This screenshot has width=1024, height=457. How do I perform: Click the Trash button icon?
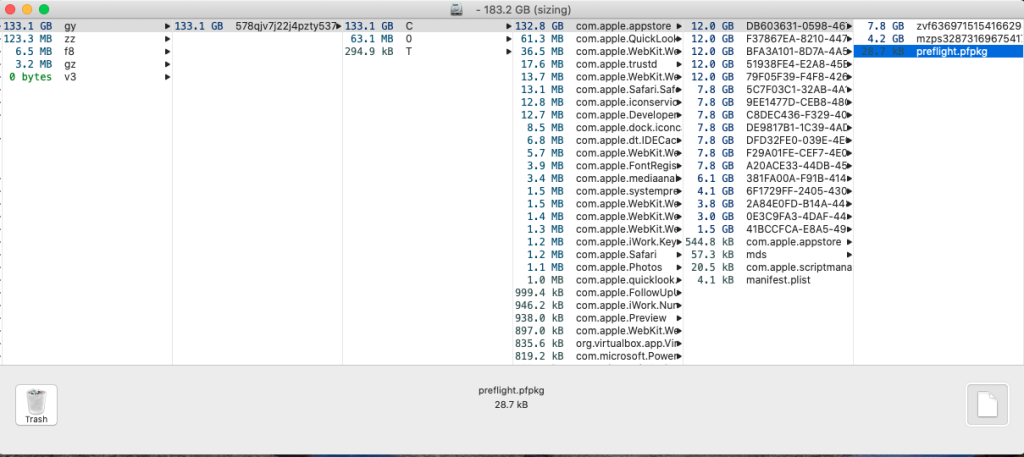click(36, 404)
